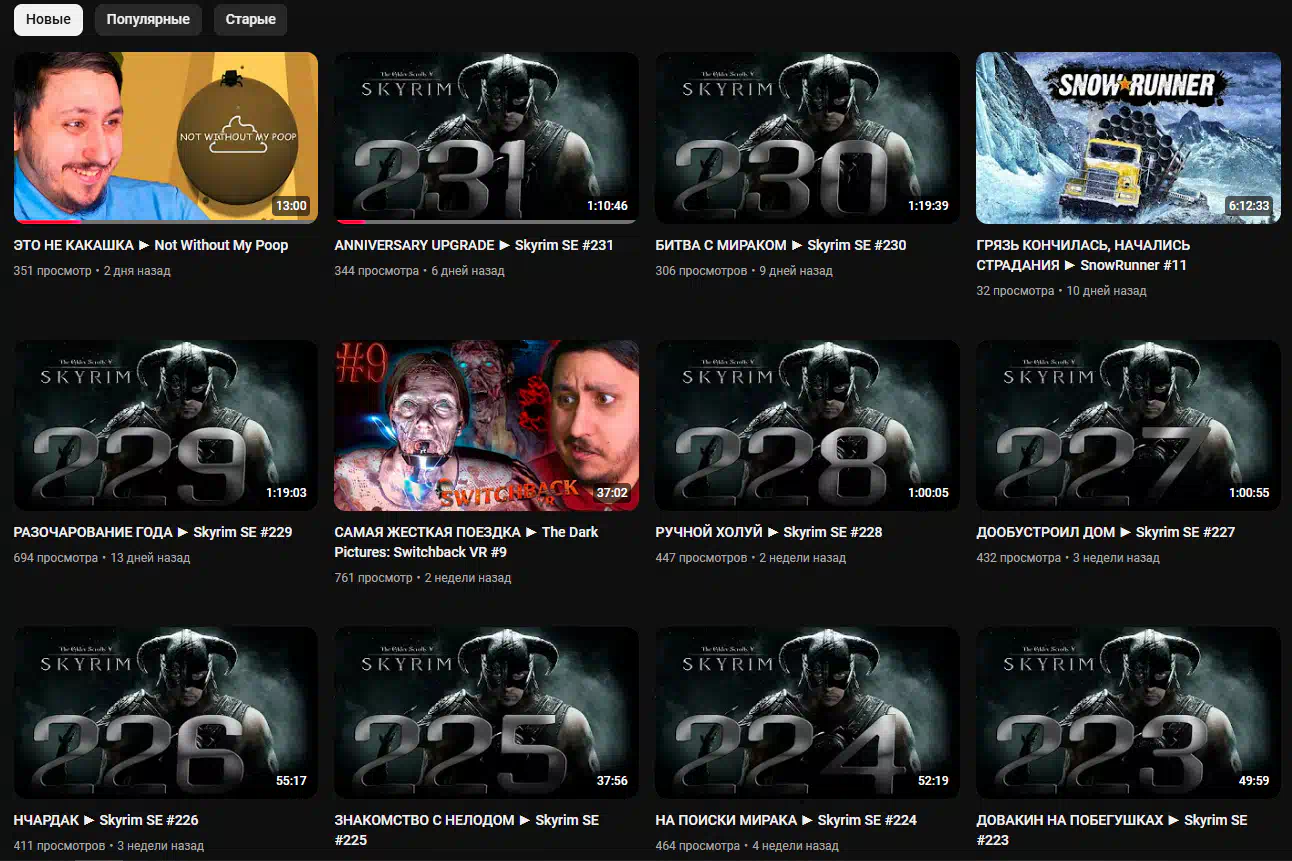Click the title САМАЯ ЖЕСТКАЯ ПОЕЗДКА Switchback VR #9

click(x=466, y=542)
